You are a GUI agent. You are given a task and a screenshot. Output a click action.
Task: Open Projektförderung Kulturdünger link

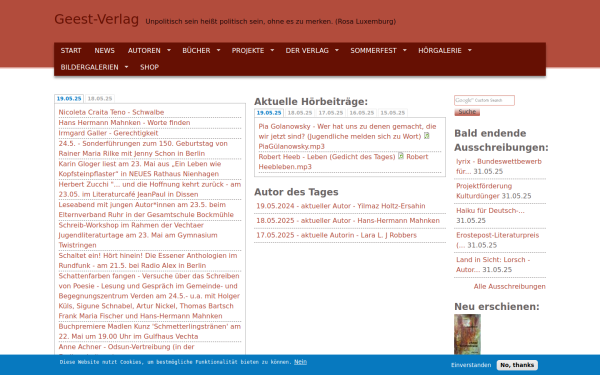click(x=484, y=191)
